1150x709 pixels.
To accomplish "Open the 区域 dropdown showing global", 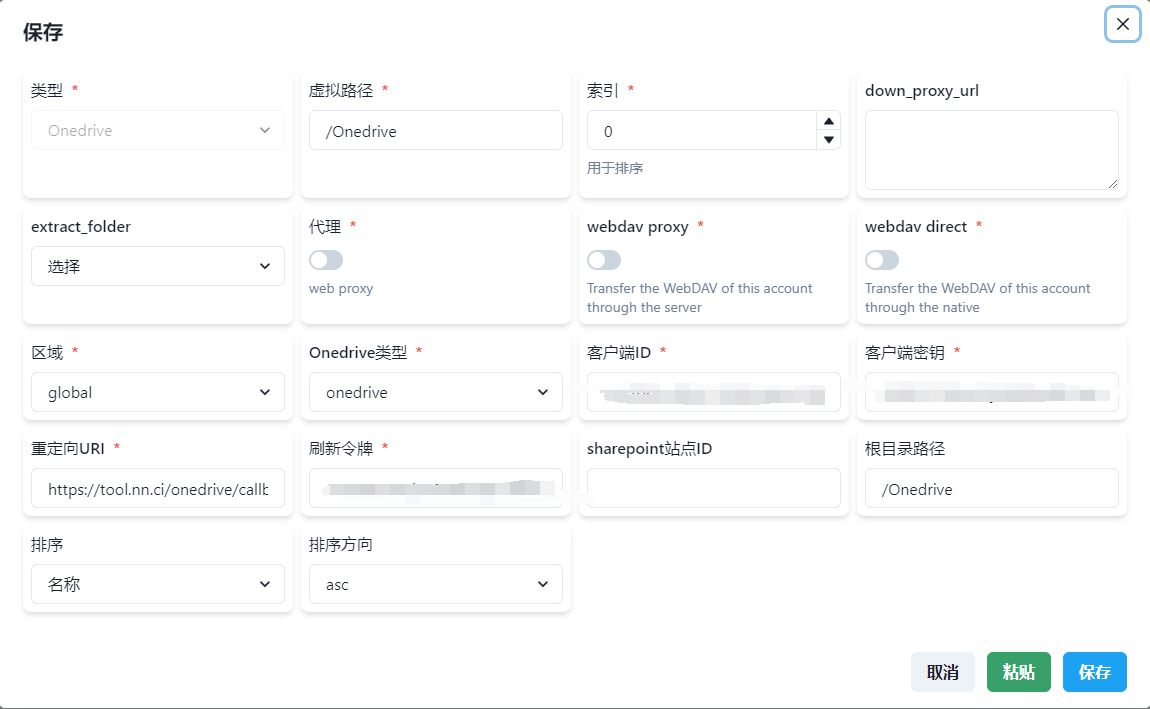I will [157, 392].
